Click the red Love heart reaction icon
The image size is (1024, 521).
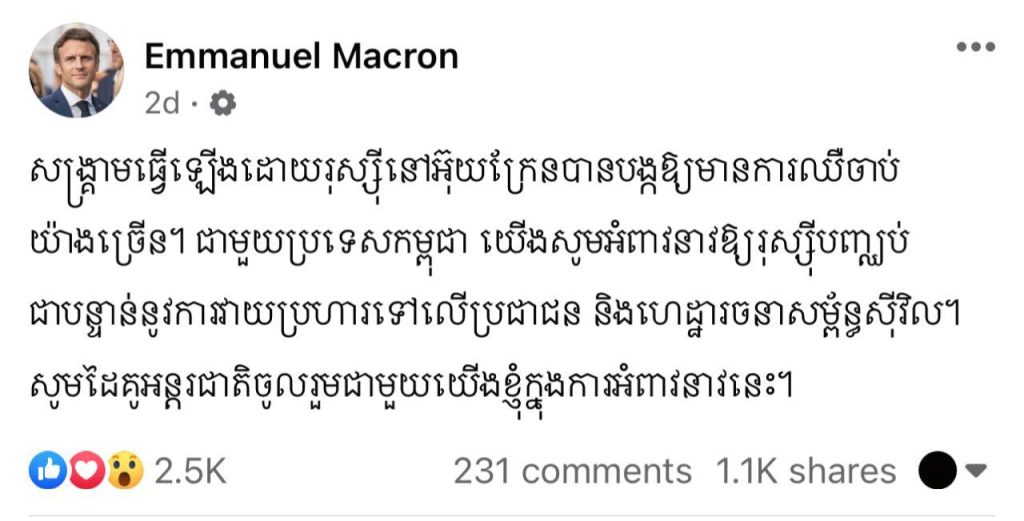[85, 470]
